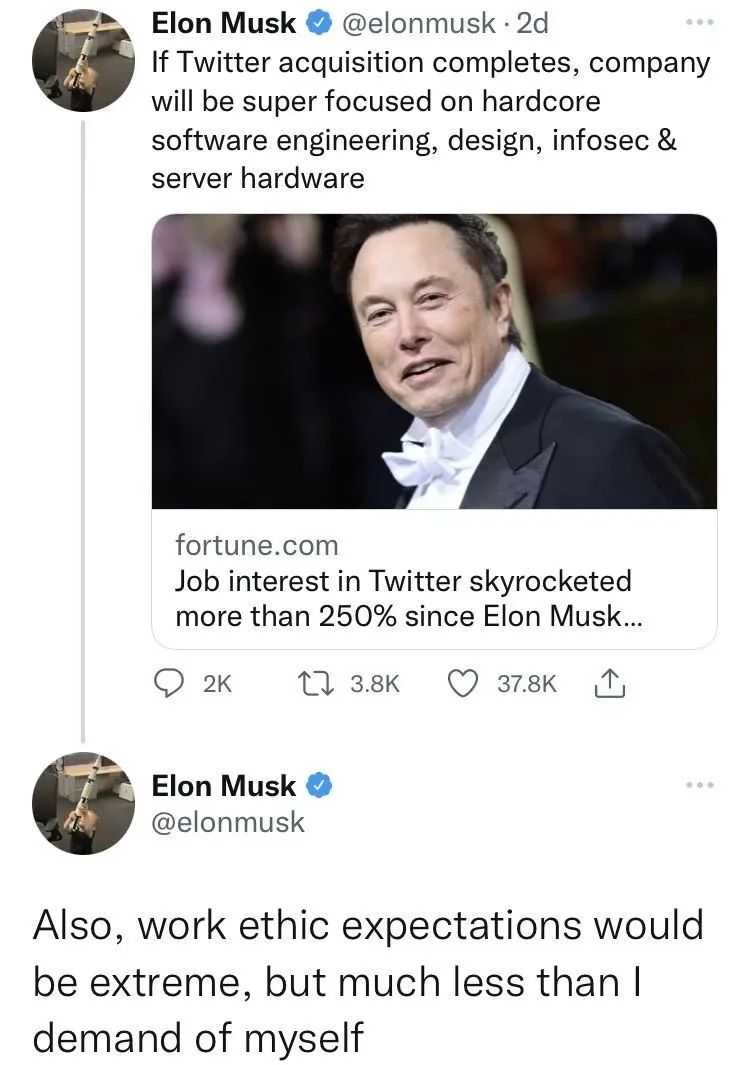Click the 'Elon Musk' name in top tweet
Viewport: 750px width, 1065px height.
(223, 22)
